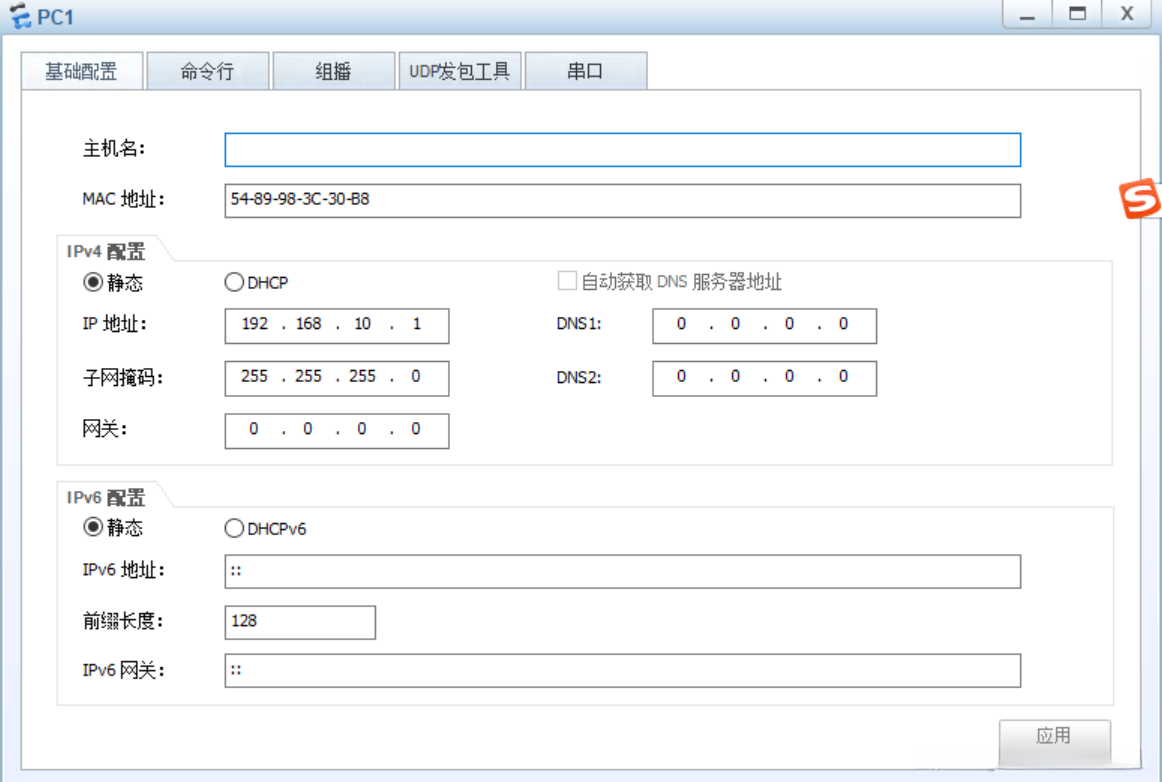The width and height of the screenshot is (1162, 782).
Task: Click the DNS2 address field
Action: tap(764, 378)
